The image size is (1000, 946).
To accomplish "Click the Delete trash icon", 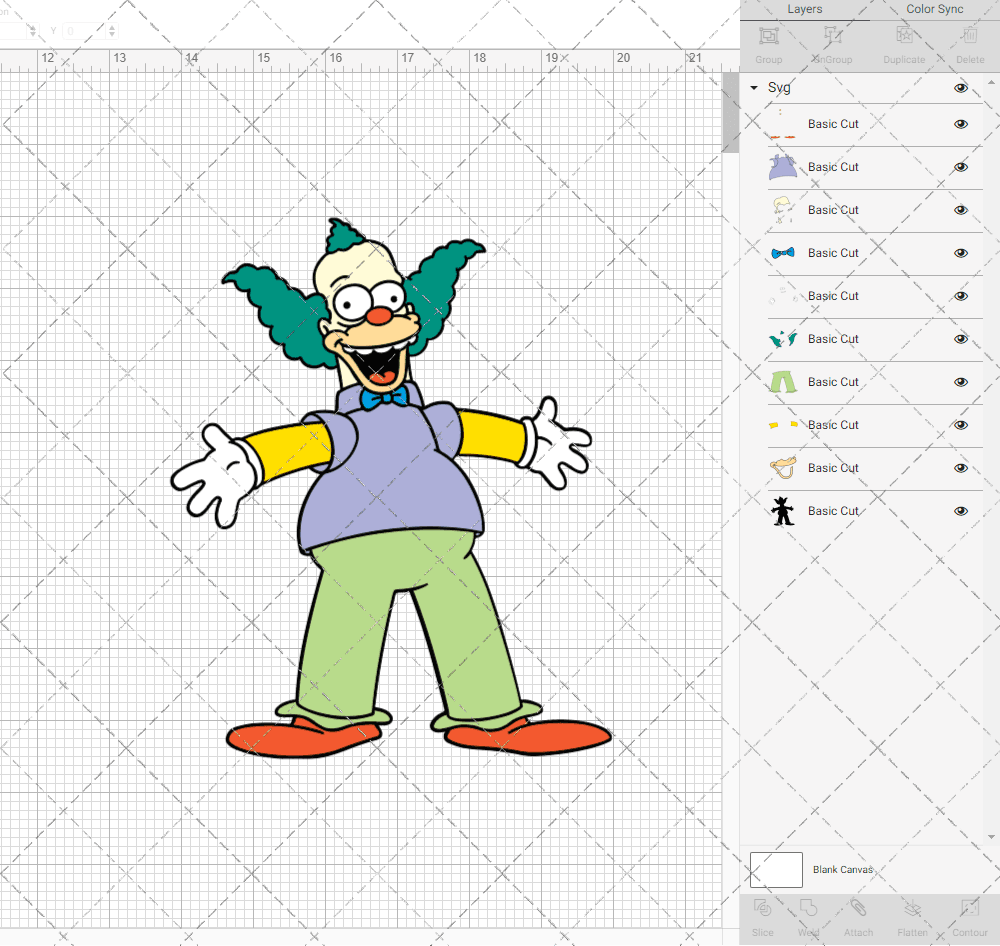I will click(x=970, y=35).
